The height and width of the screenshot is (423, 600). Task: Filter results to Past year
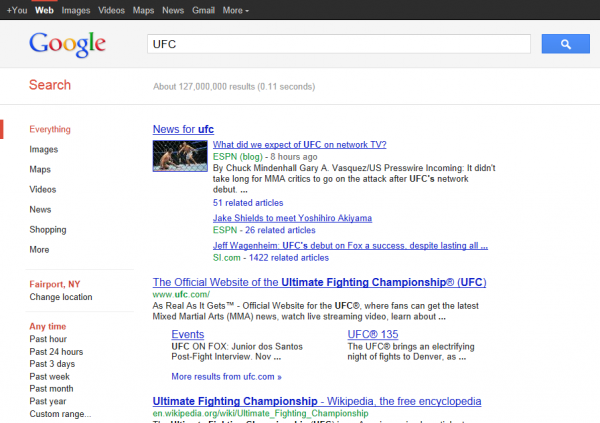tap(47, 401)
